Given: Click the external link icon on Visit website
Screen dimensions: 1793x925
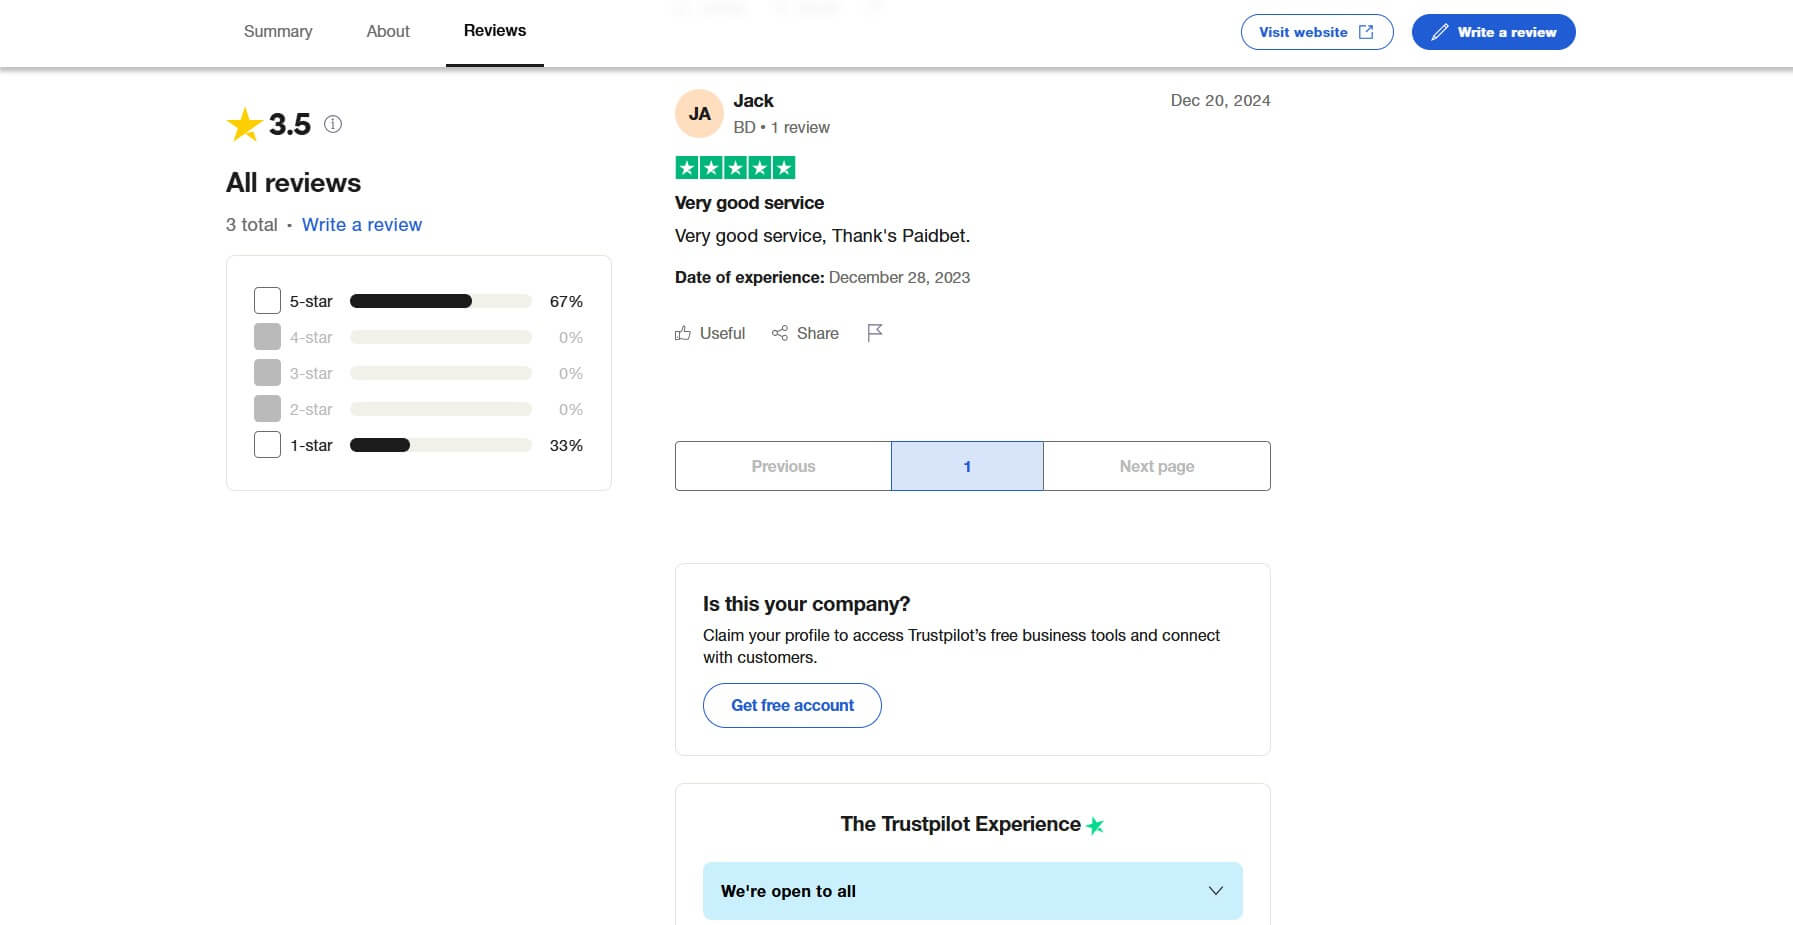Looking at the screenshot, I should tap(1366, 32).
